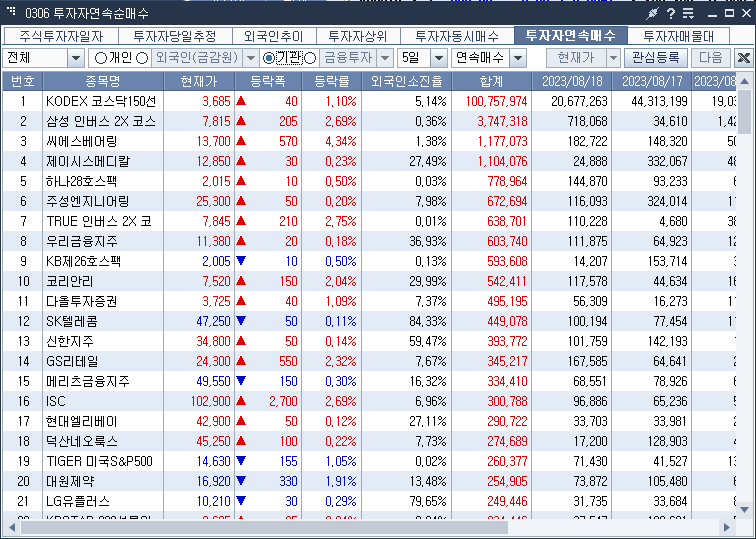Image resolution: width=756 pixels, height=539 pixels.
Task: Click the horizontal scrollbar thumb
Action: coord(264,527)
